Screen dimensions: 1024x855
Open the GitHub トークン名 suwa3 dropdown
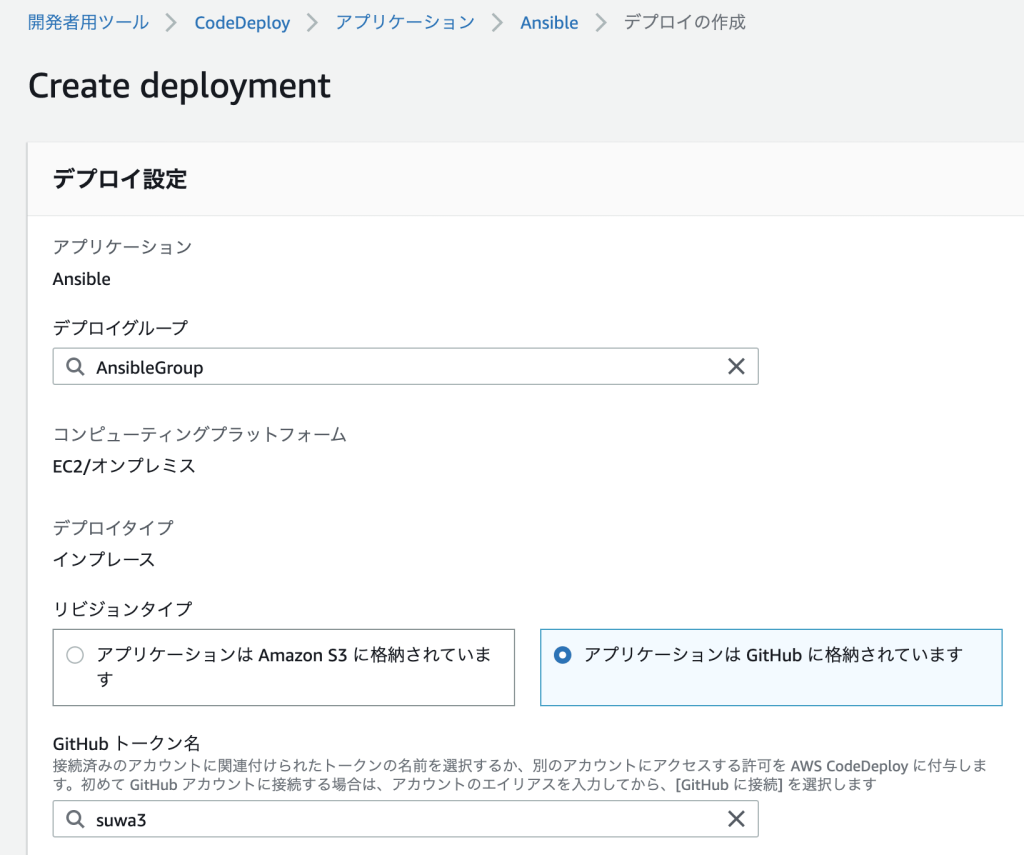click(x=400, y=819)
